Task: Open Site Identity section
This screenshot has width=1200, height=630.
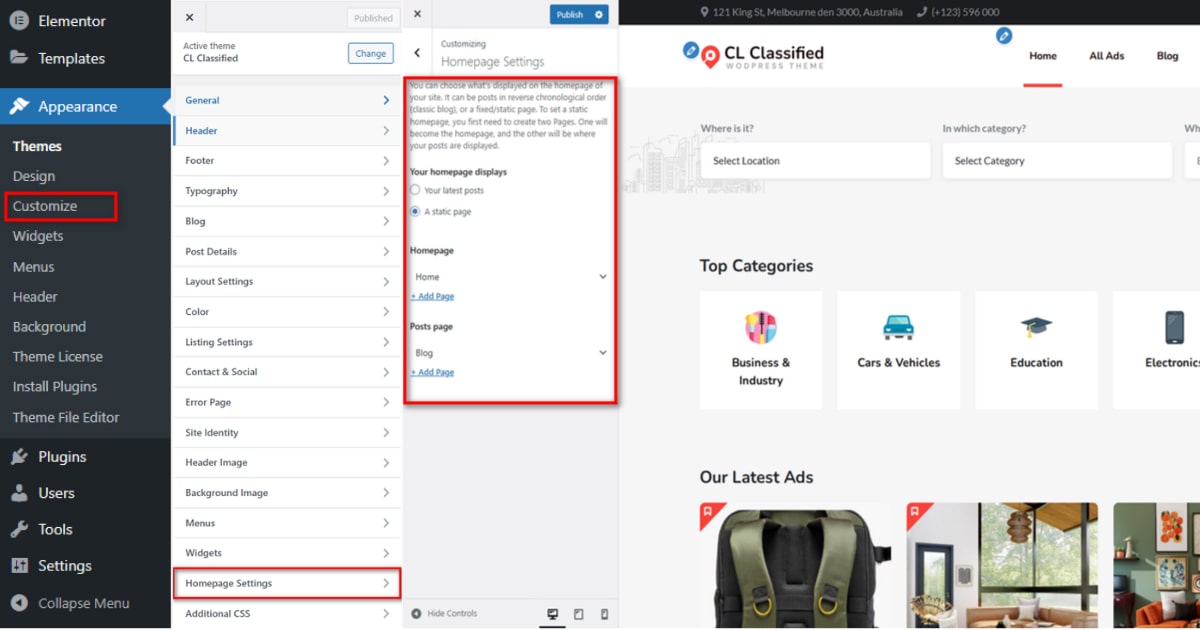Action: [x=287, y=432]
